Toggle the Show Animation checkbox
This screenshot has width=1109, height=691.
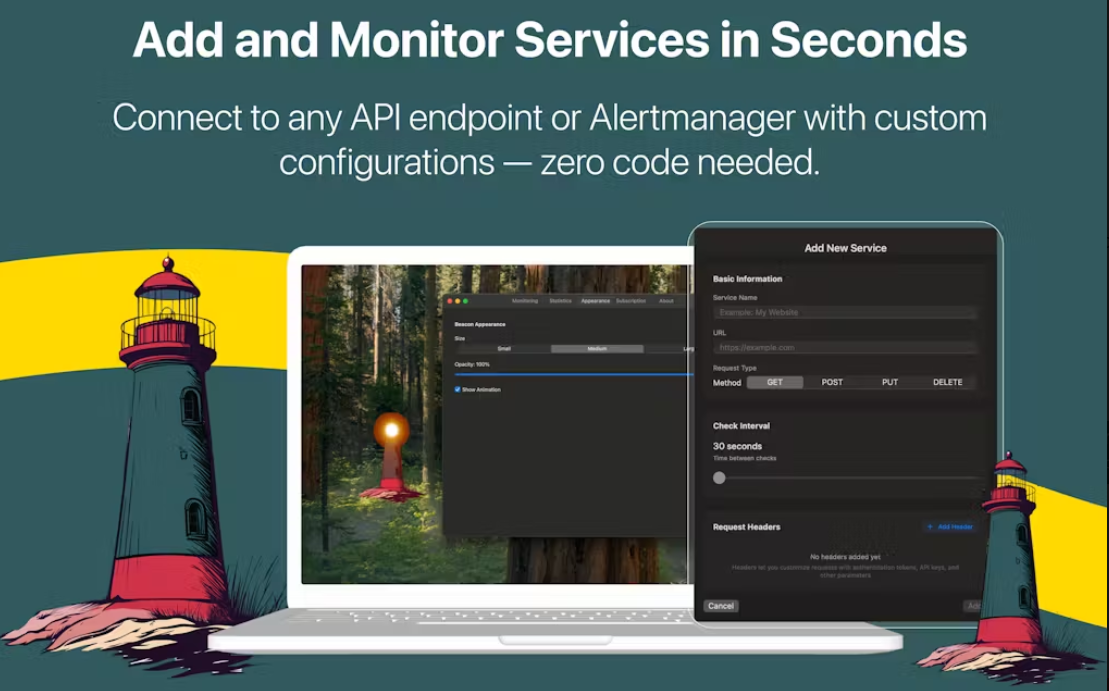tap(458, 390)
